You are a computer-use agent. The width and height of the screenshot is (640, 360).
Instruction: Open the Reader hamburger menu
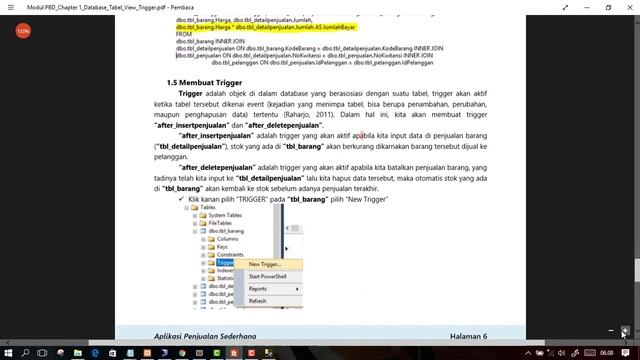click(x=11, y=7)
